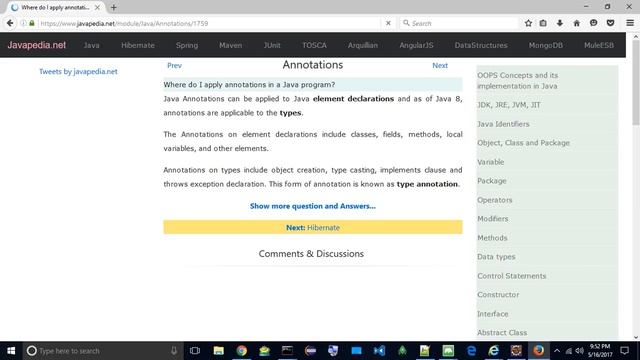The image size is (640, 360).
Task: Open File Explorer from the taskbar
Action: pos(218,351)
